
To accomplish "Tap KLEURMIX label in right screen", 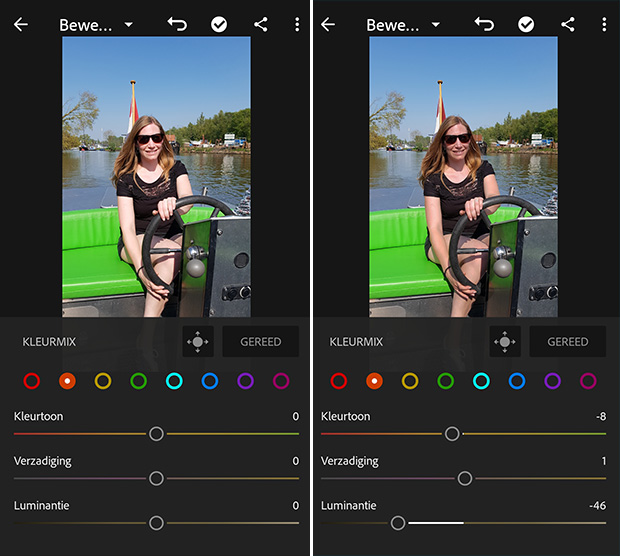I will (x=356, y=342).
